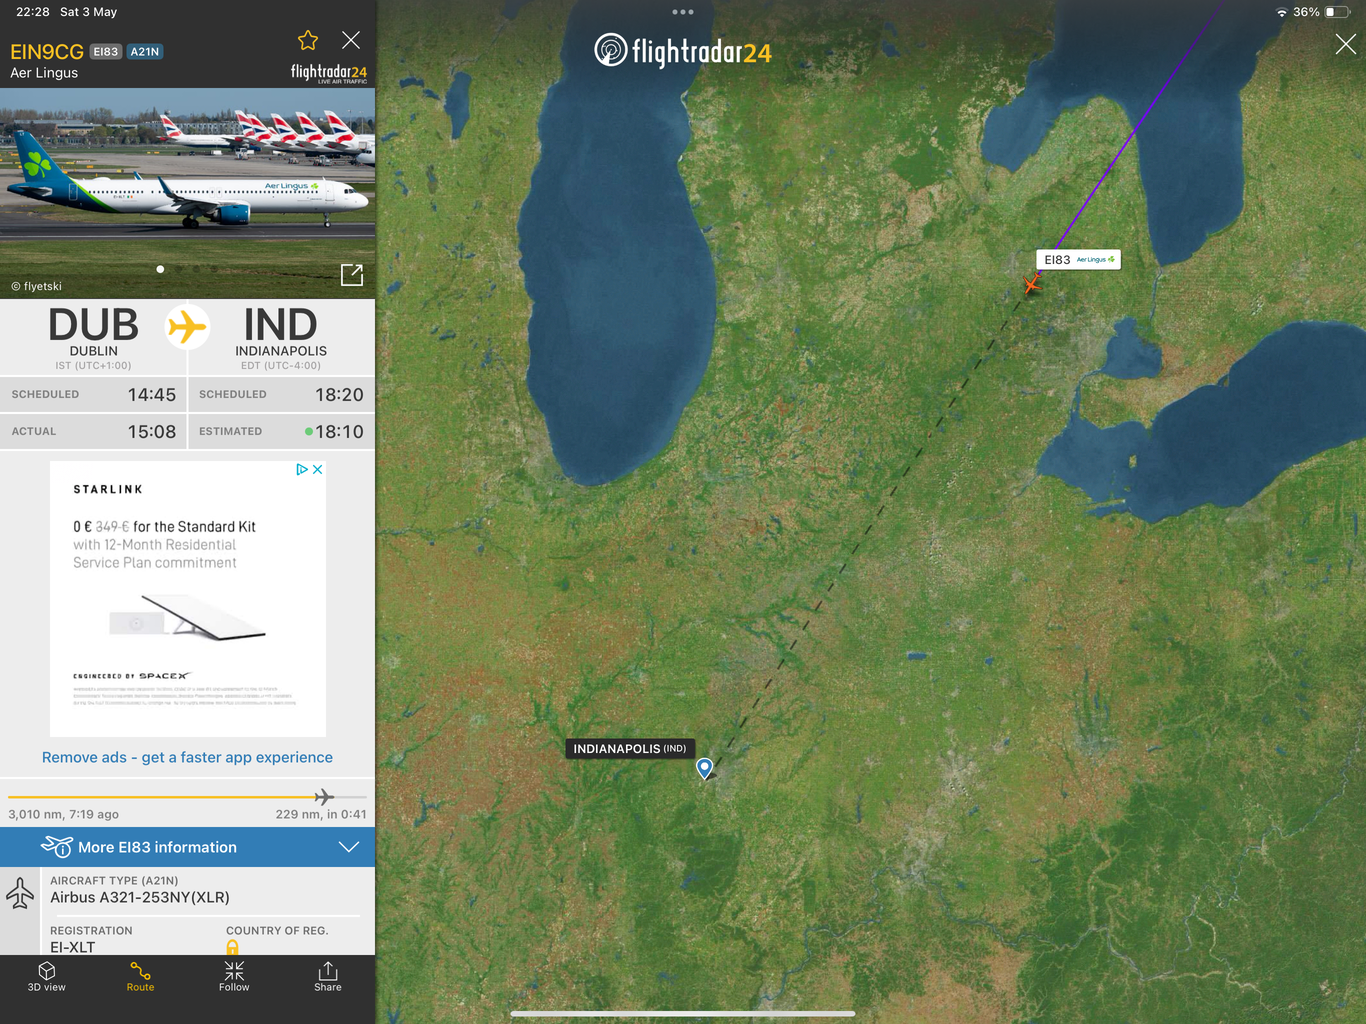
Task: Tap the '3,010 nm, 7:19 ago' flown distance
Action: click(x=64, y=814)
